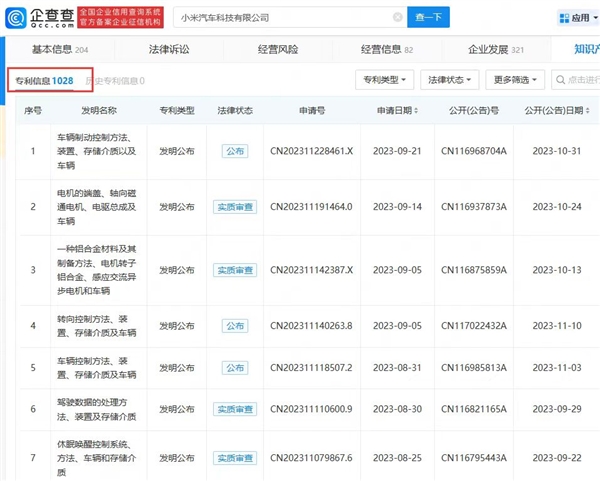The height and width of the screenshot is (481, 600).
Task: Click the patent list search input
Action: 576,80
